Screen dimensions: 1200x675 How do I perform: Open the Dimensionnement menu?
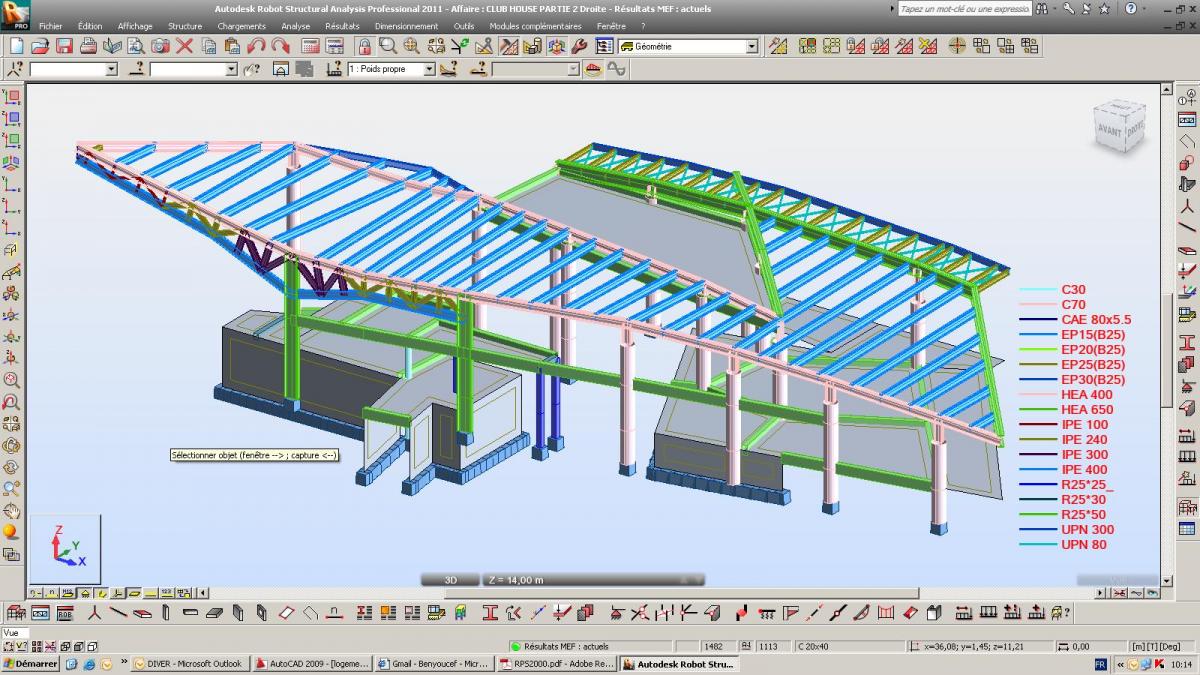click(x=407, y=26)
